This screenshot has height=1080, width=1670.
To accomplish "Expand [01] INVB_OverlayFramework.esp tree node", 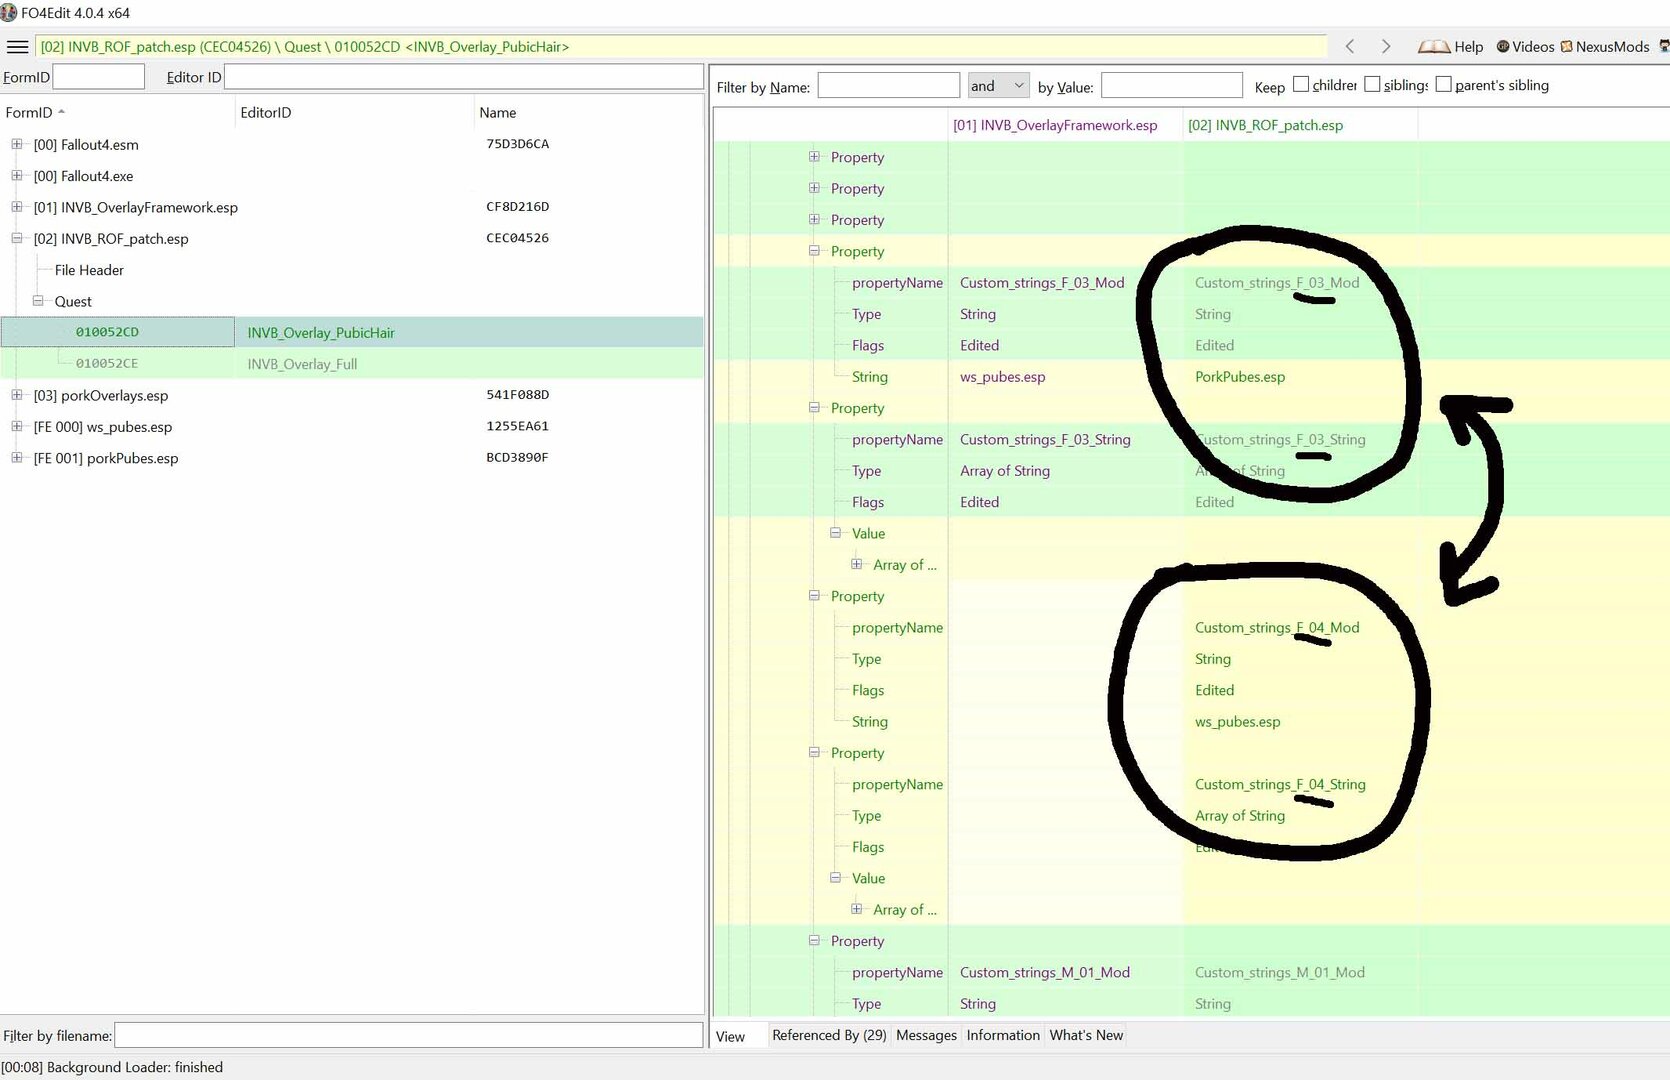I will pyautogui.click(x=17, y=207).
